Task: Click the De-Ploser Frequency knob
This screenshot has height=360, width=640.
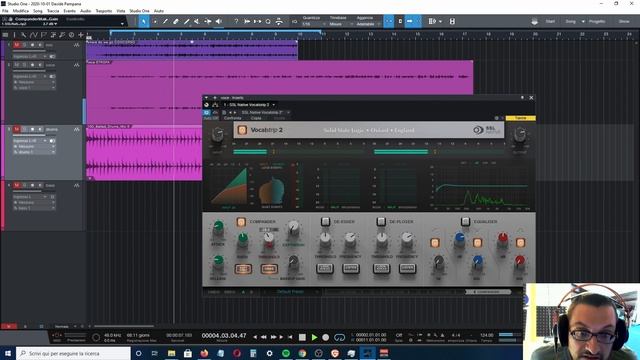Action: pos(407,238)
